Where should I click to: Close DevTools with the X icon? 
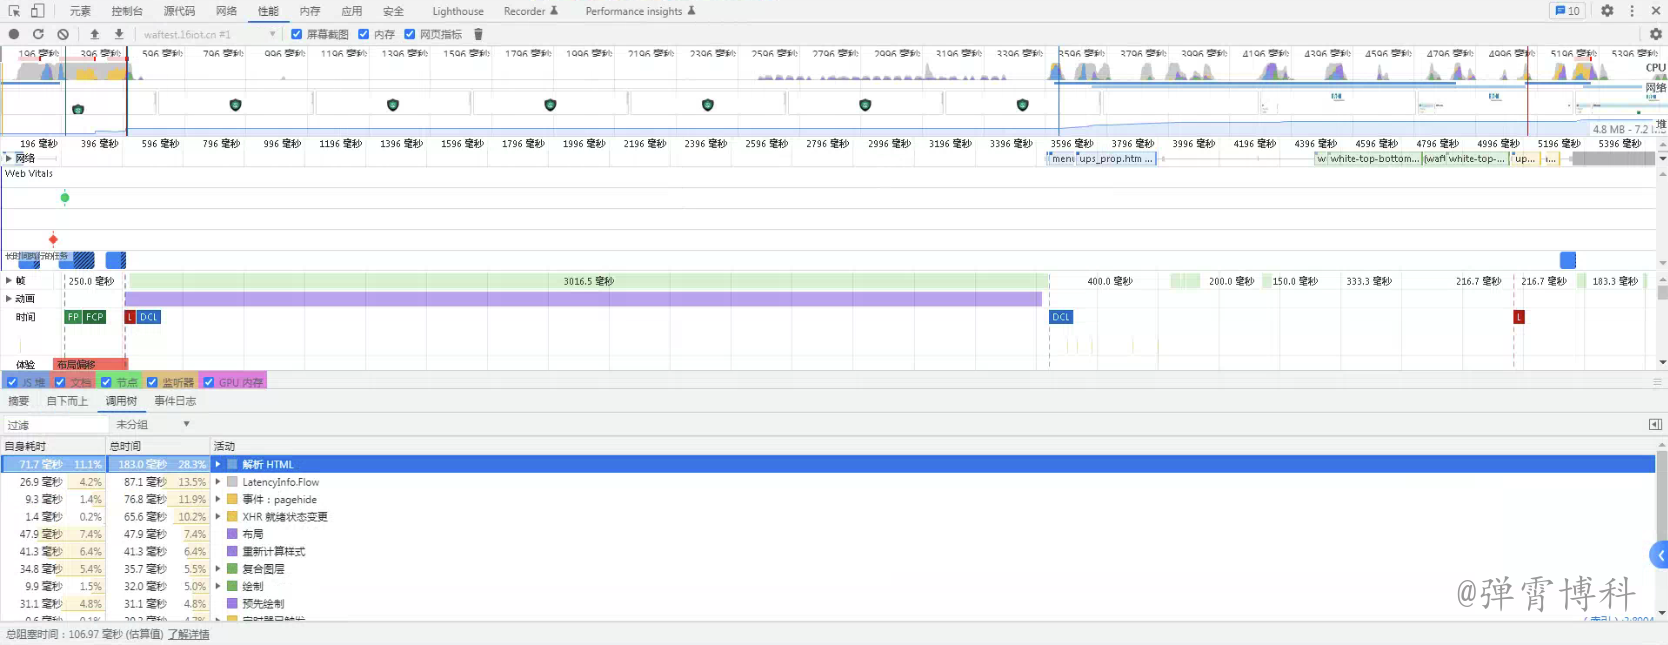click(1655, 11)
